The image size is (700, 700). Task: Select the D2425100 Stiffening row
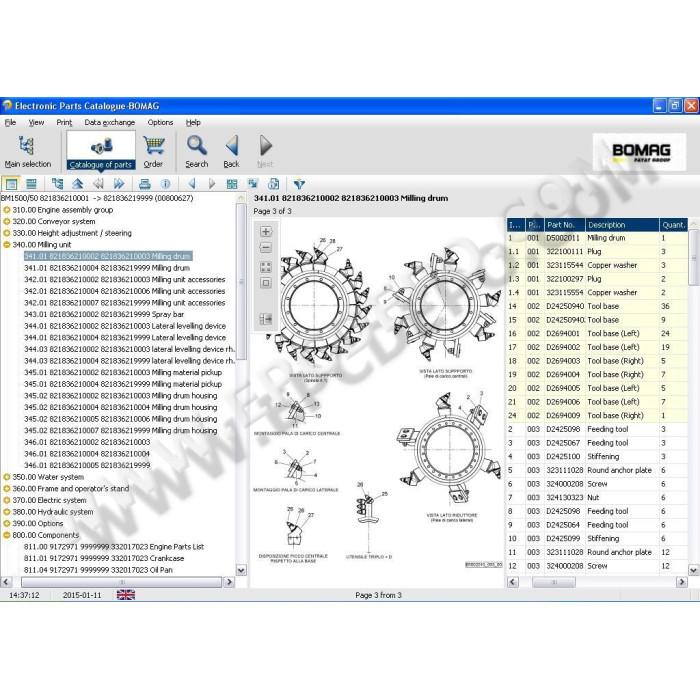coord(597,456)
